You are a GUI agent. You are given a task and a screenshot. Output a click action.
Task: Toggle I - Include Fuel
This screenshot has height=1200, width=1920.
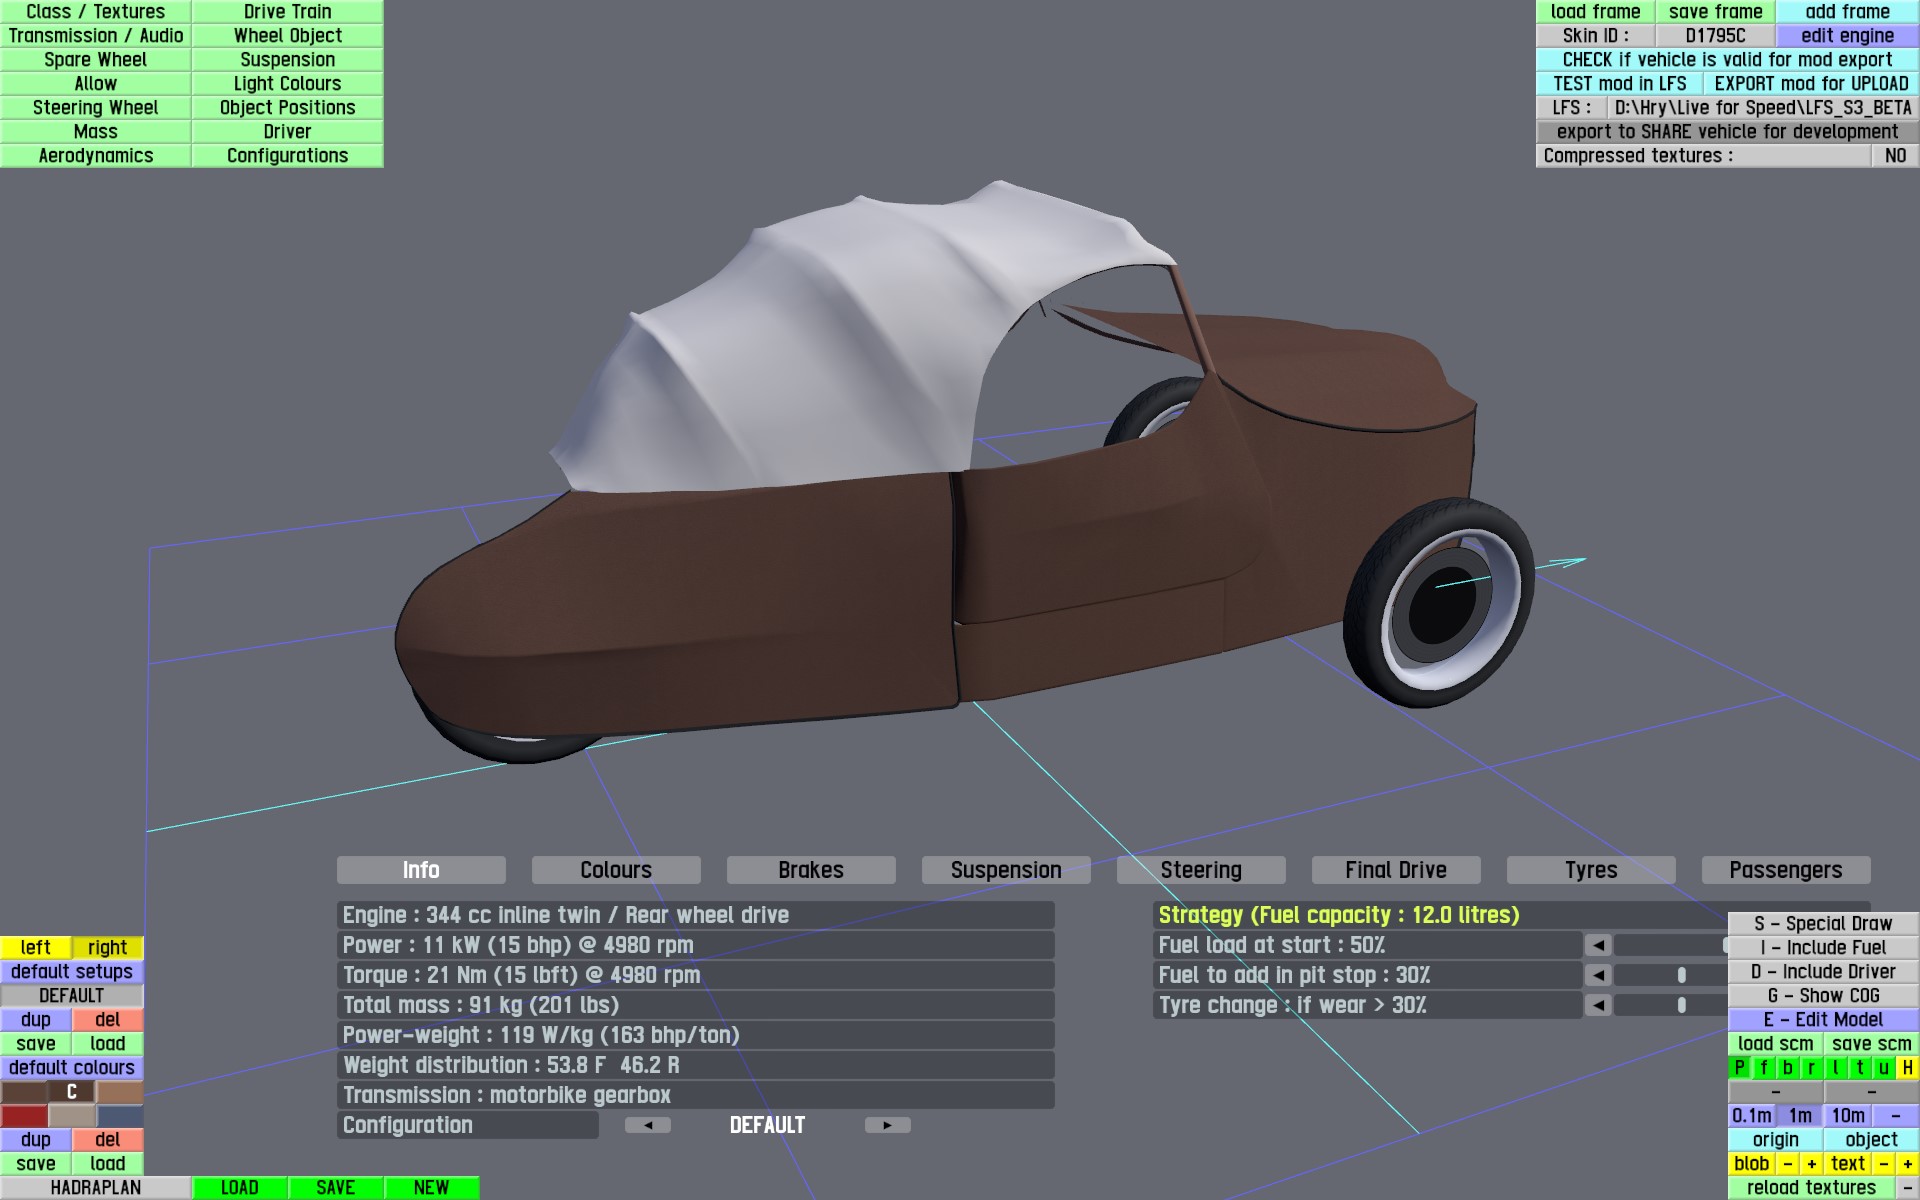1823,948
